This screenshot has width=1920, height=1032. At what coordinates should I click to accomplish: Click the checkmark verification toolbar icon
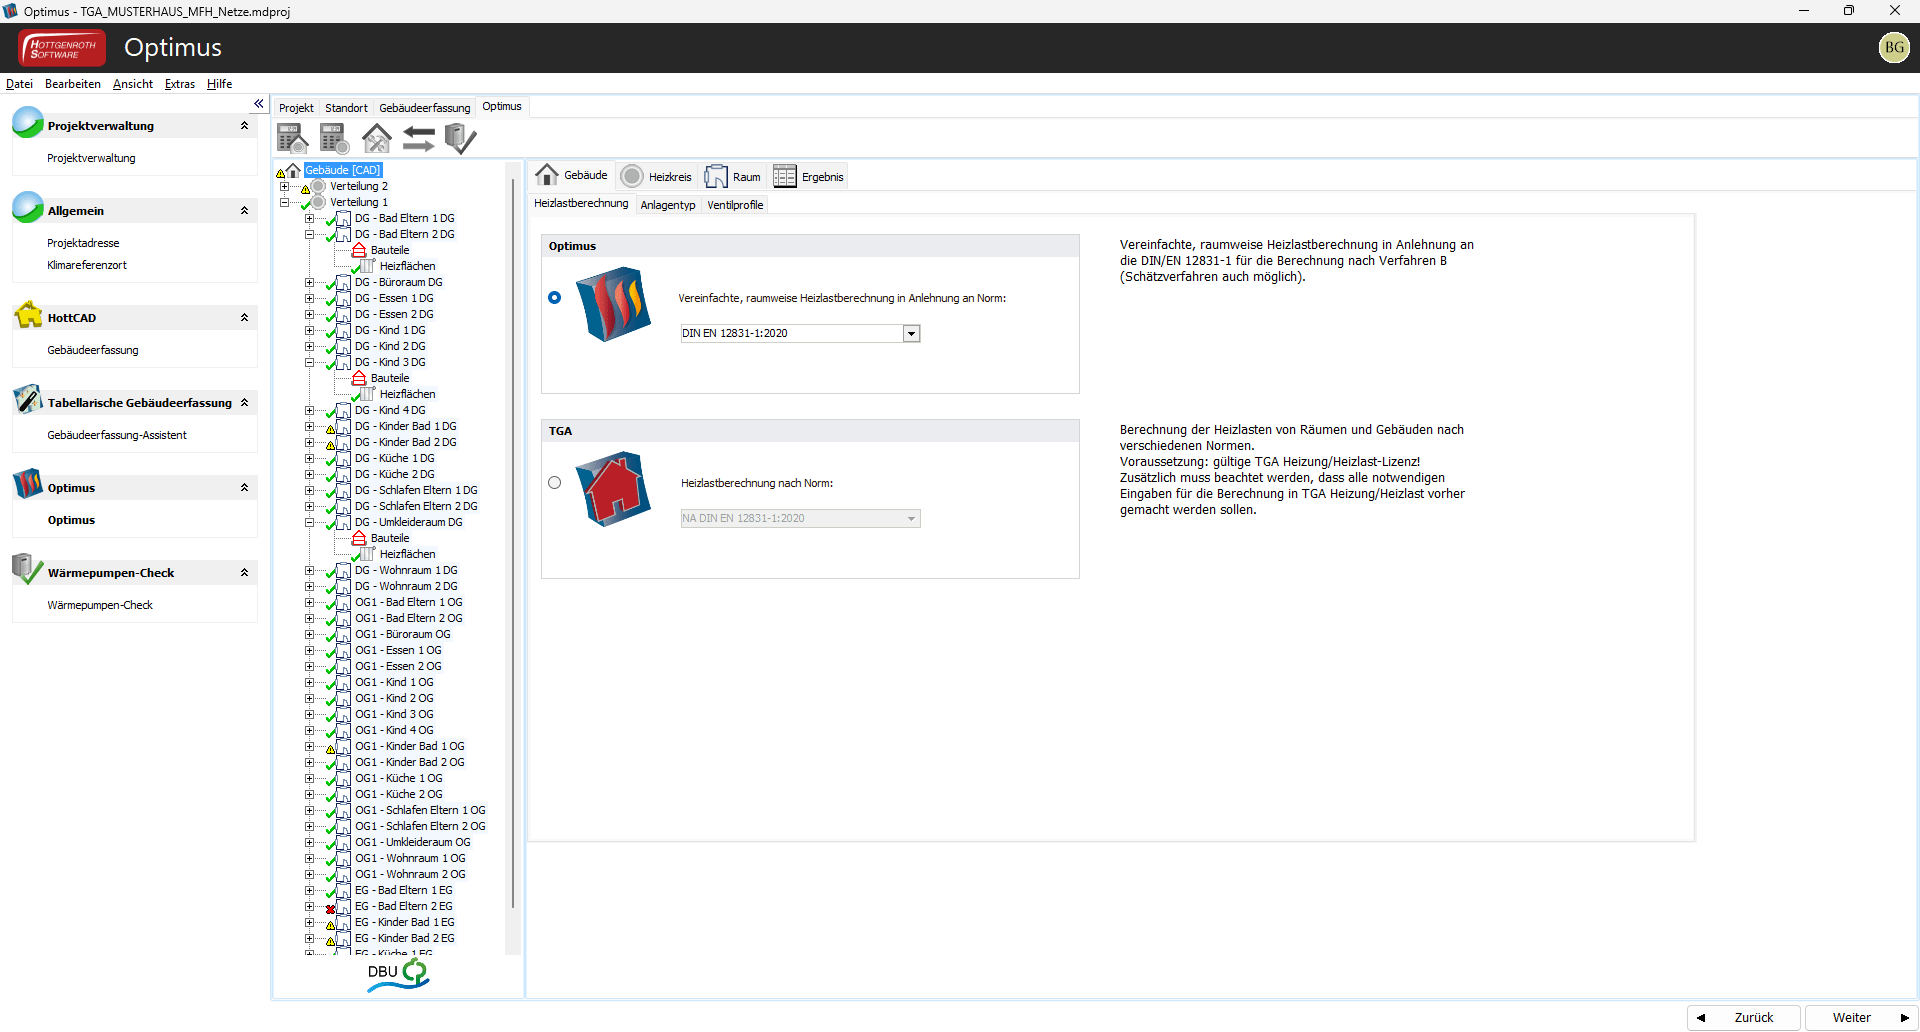[x=460, y=138]
